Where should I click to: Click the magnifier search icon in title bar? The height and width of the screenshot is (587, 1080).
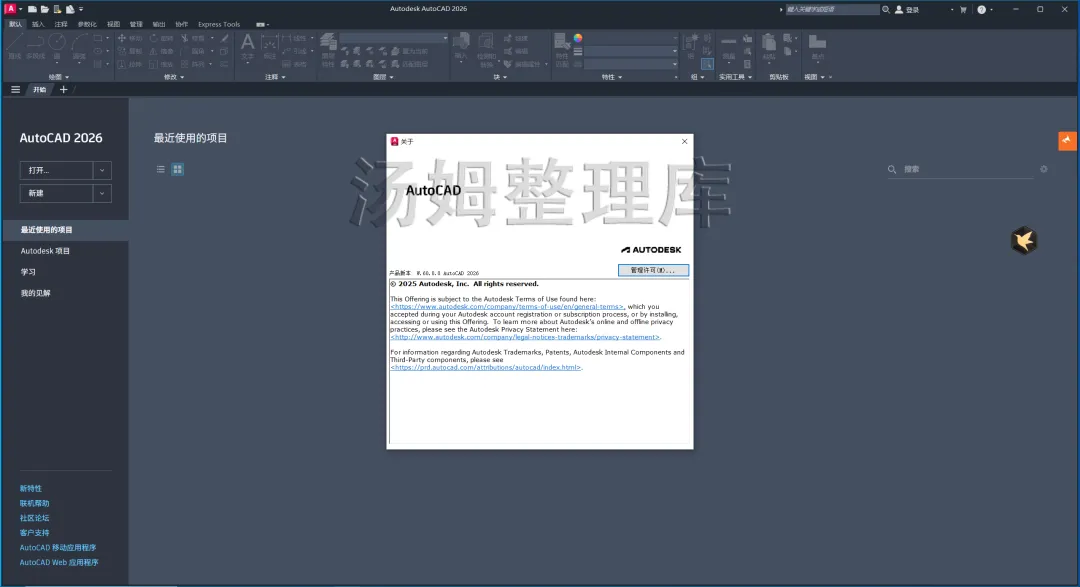886,10
